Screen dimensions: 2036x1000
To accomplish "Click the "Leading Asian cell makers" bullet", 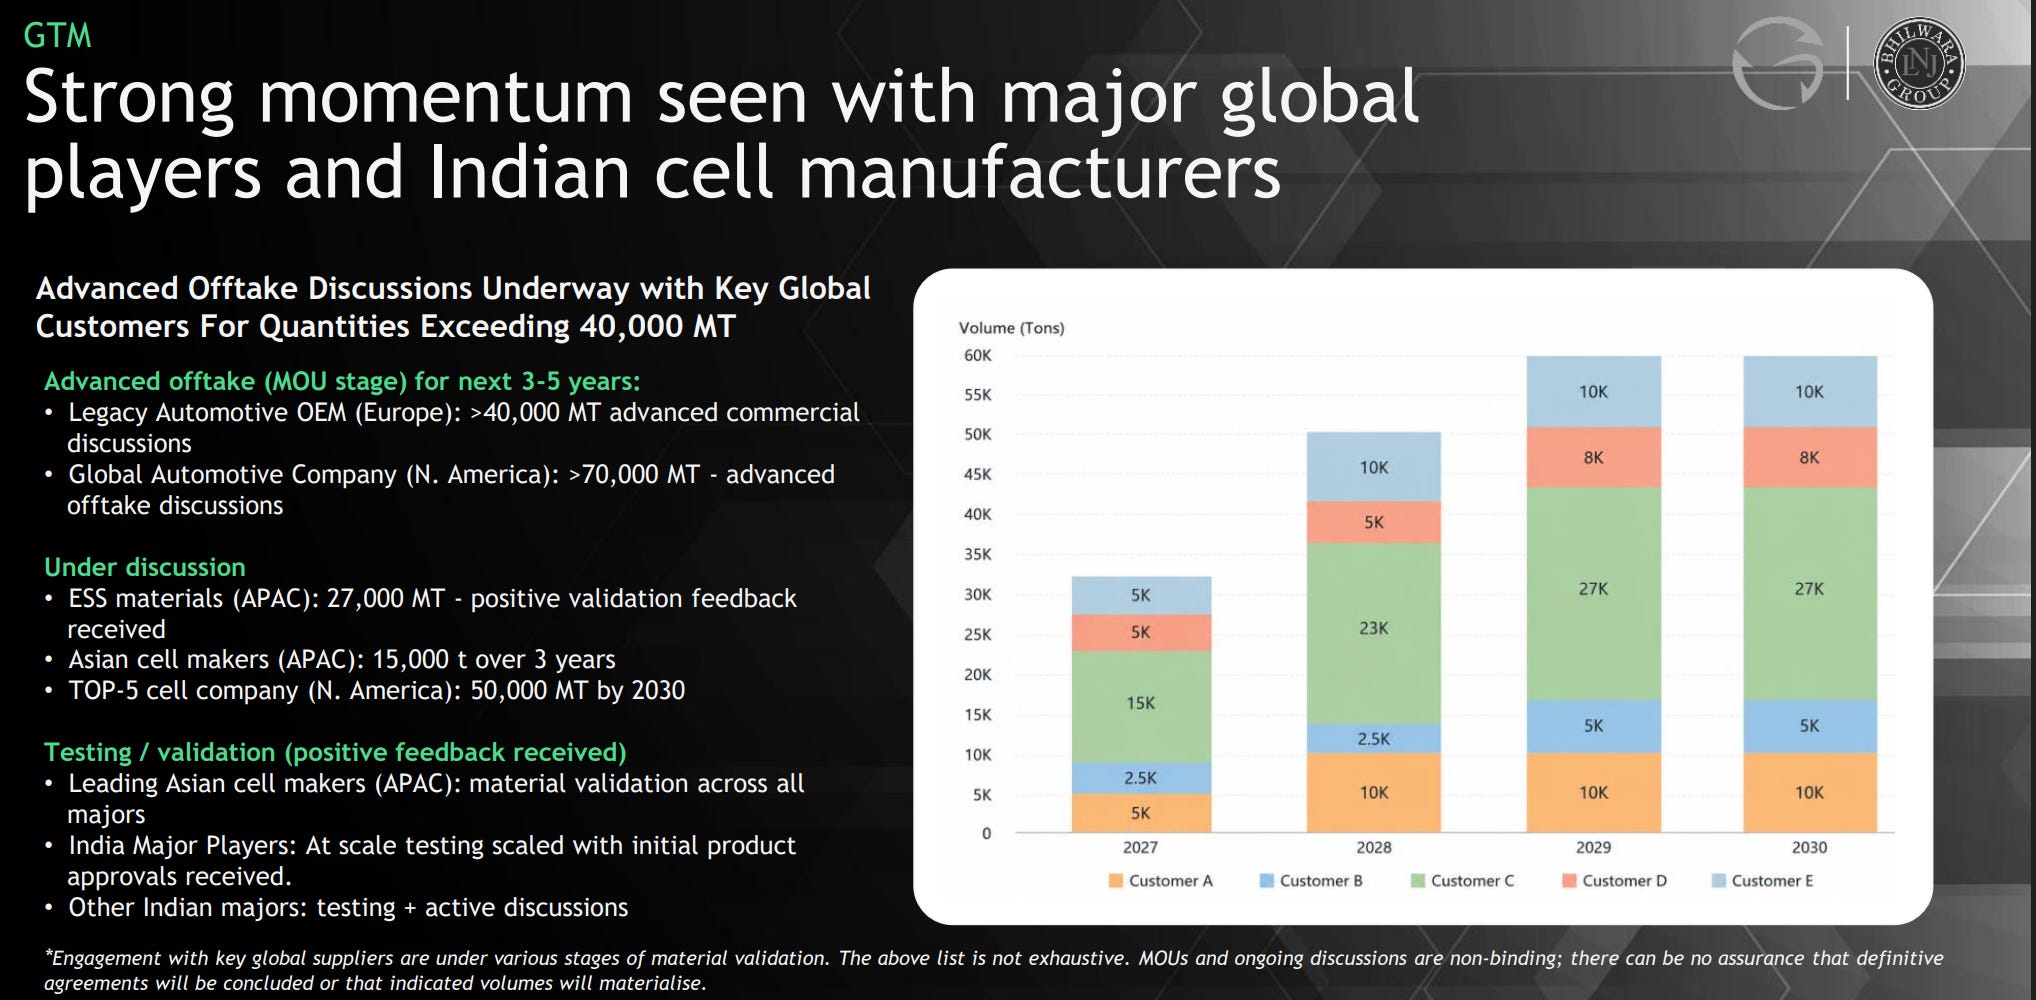I will 425,798.
